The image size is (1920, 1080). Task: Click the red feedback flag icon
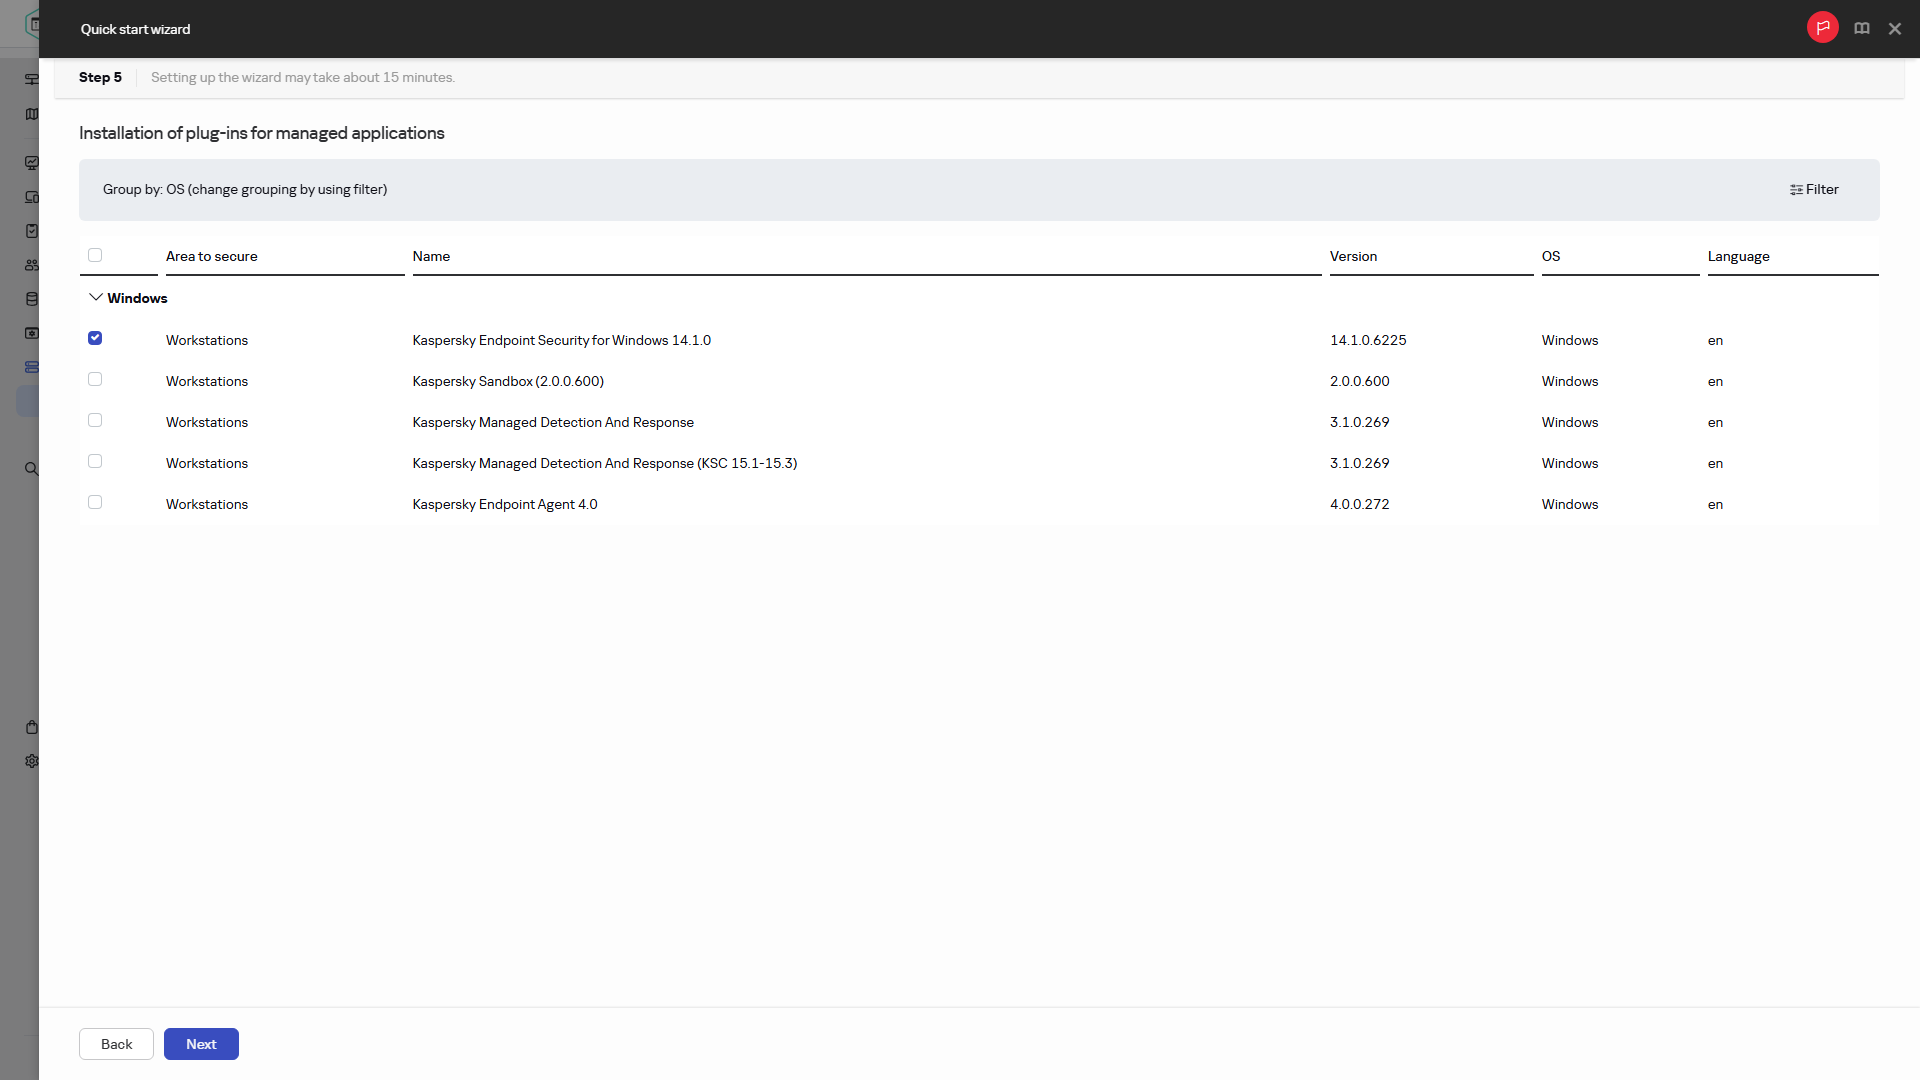coord(1822,28)
